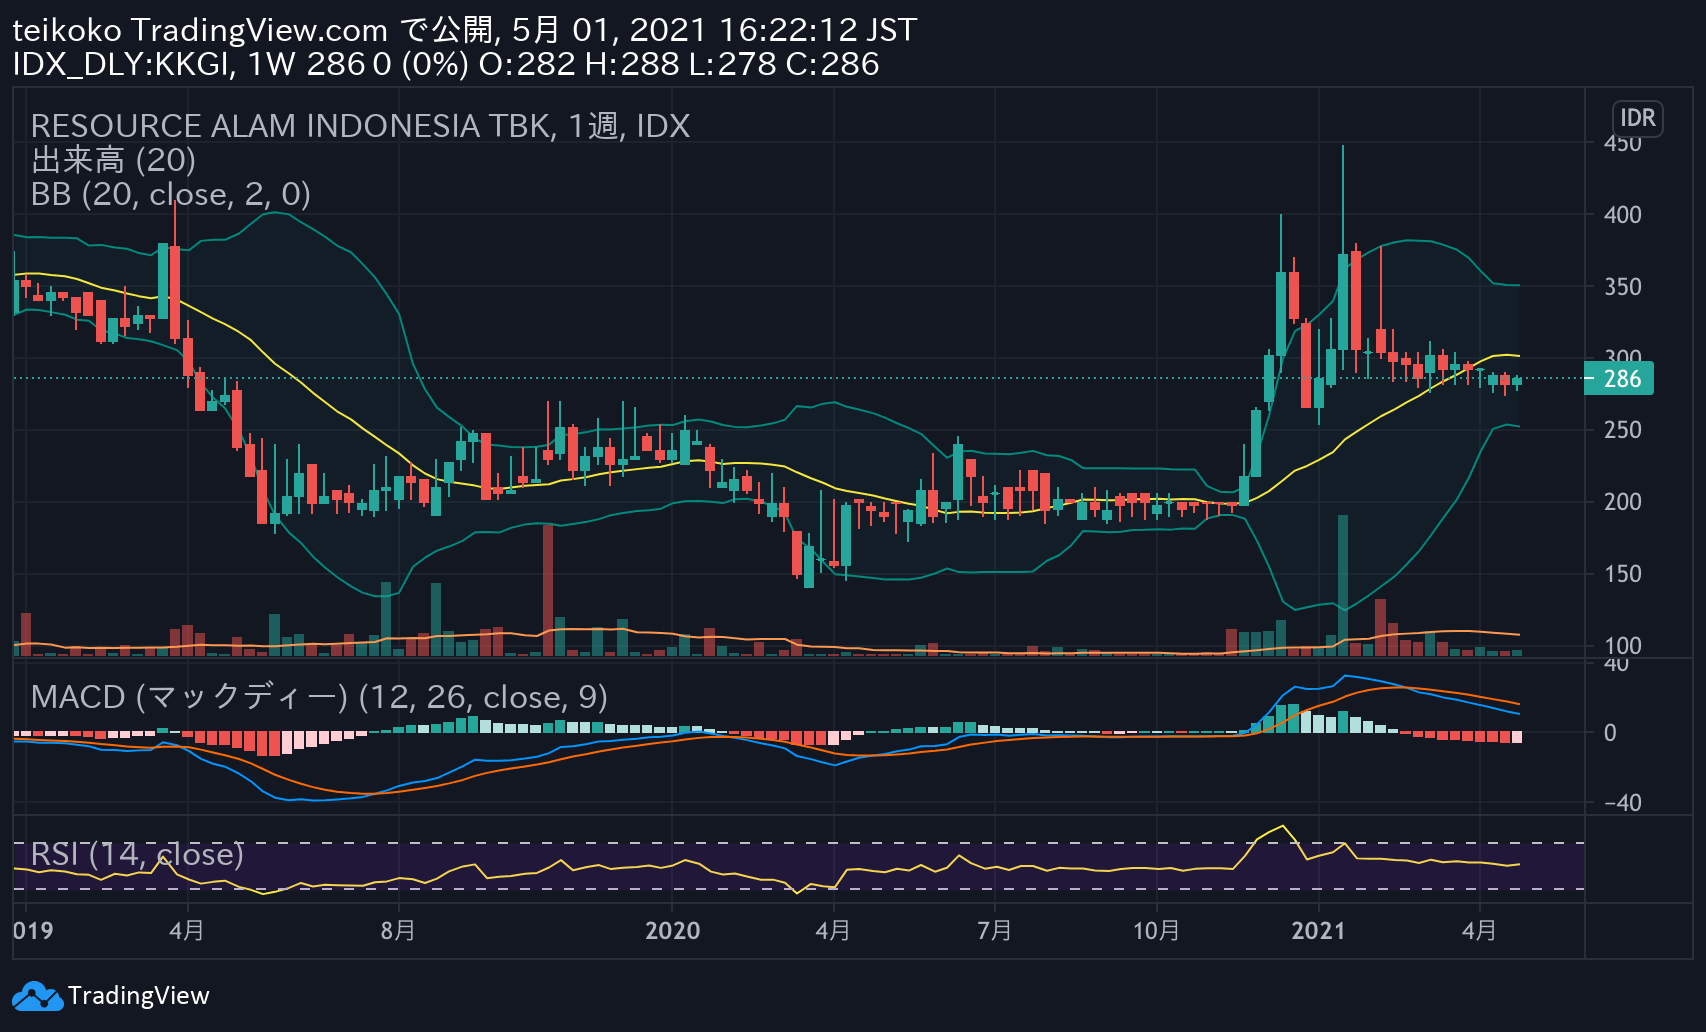Image resolution: width=1706 pixels, height=1032 pixels.
Task: Click the 200 price axis label
Action: pos(1622,502)
